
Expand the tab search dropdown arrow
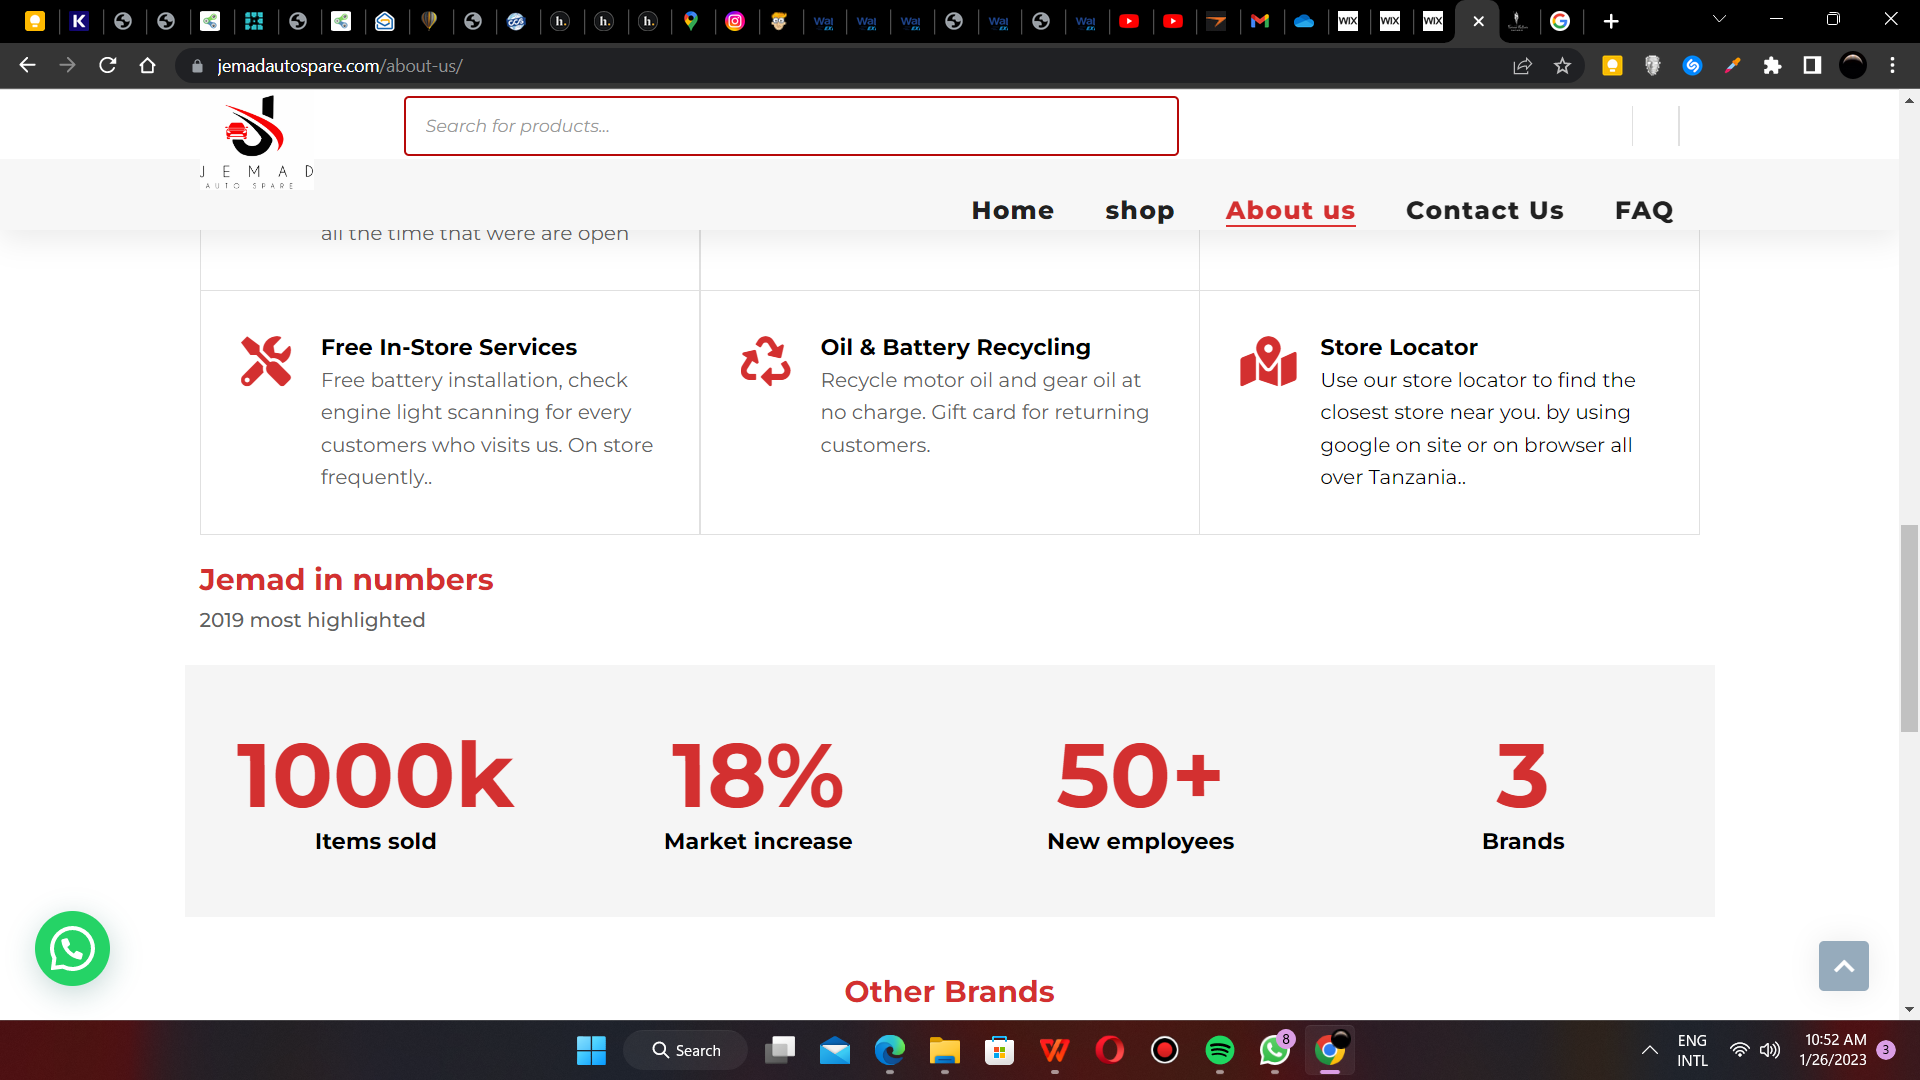[1719, 19]
